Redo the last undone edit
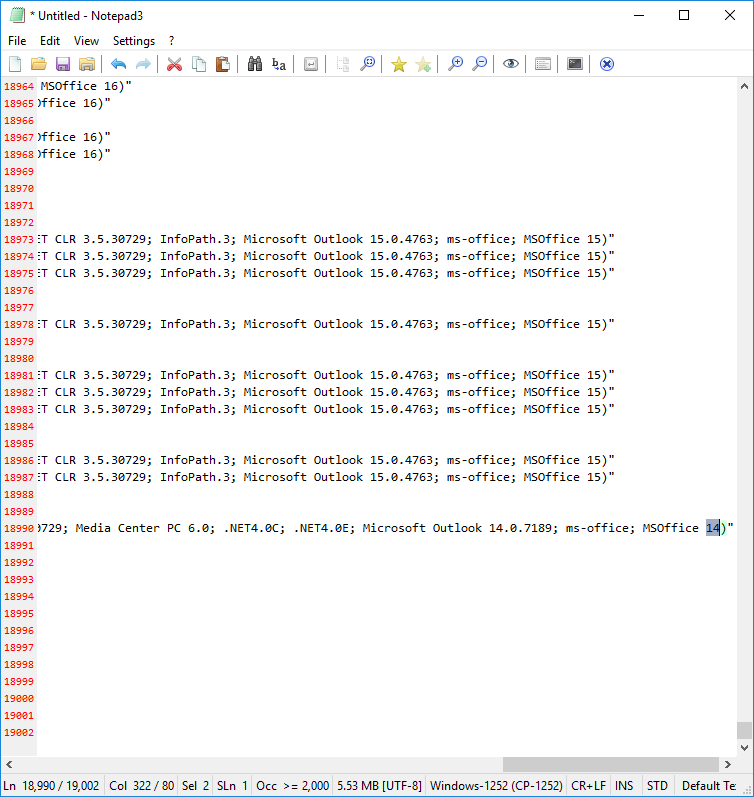Screen dimensions: 754x797 coord(143,64)
